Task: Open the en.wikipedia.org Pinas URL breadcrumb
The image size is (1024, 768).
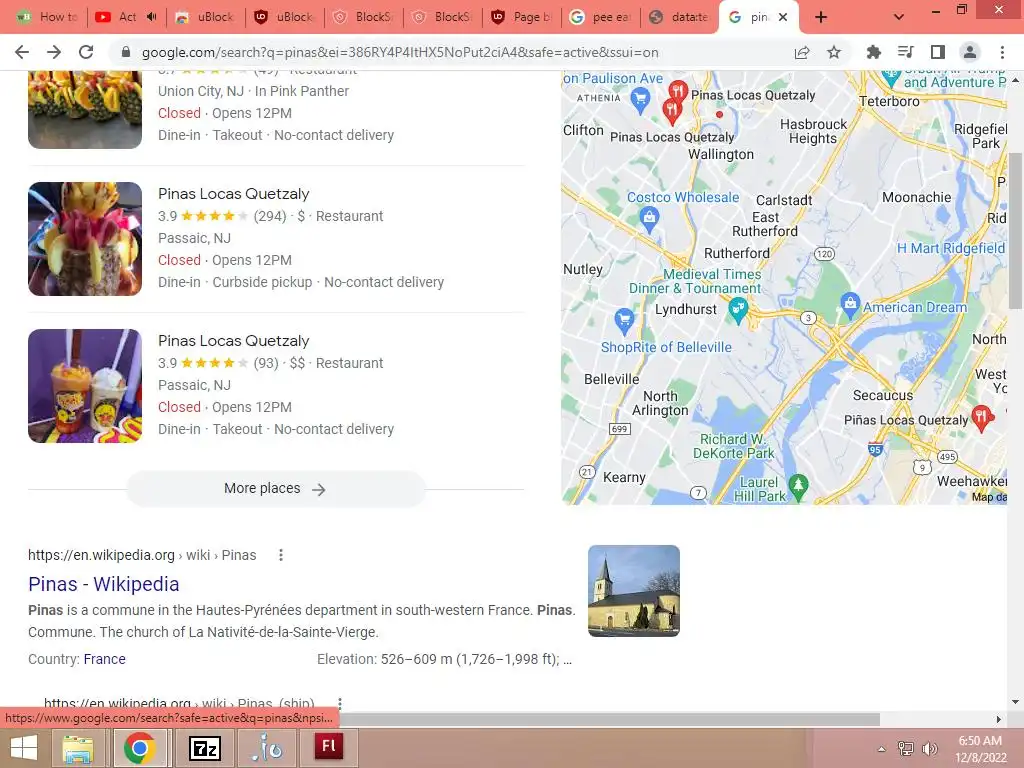Action: click(x=142, y=555)
